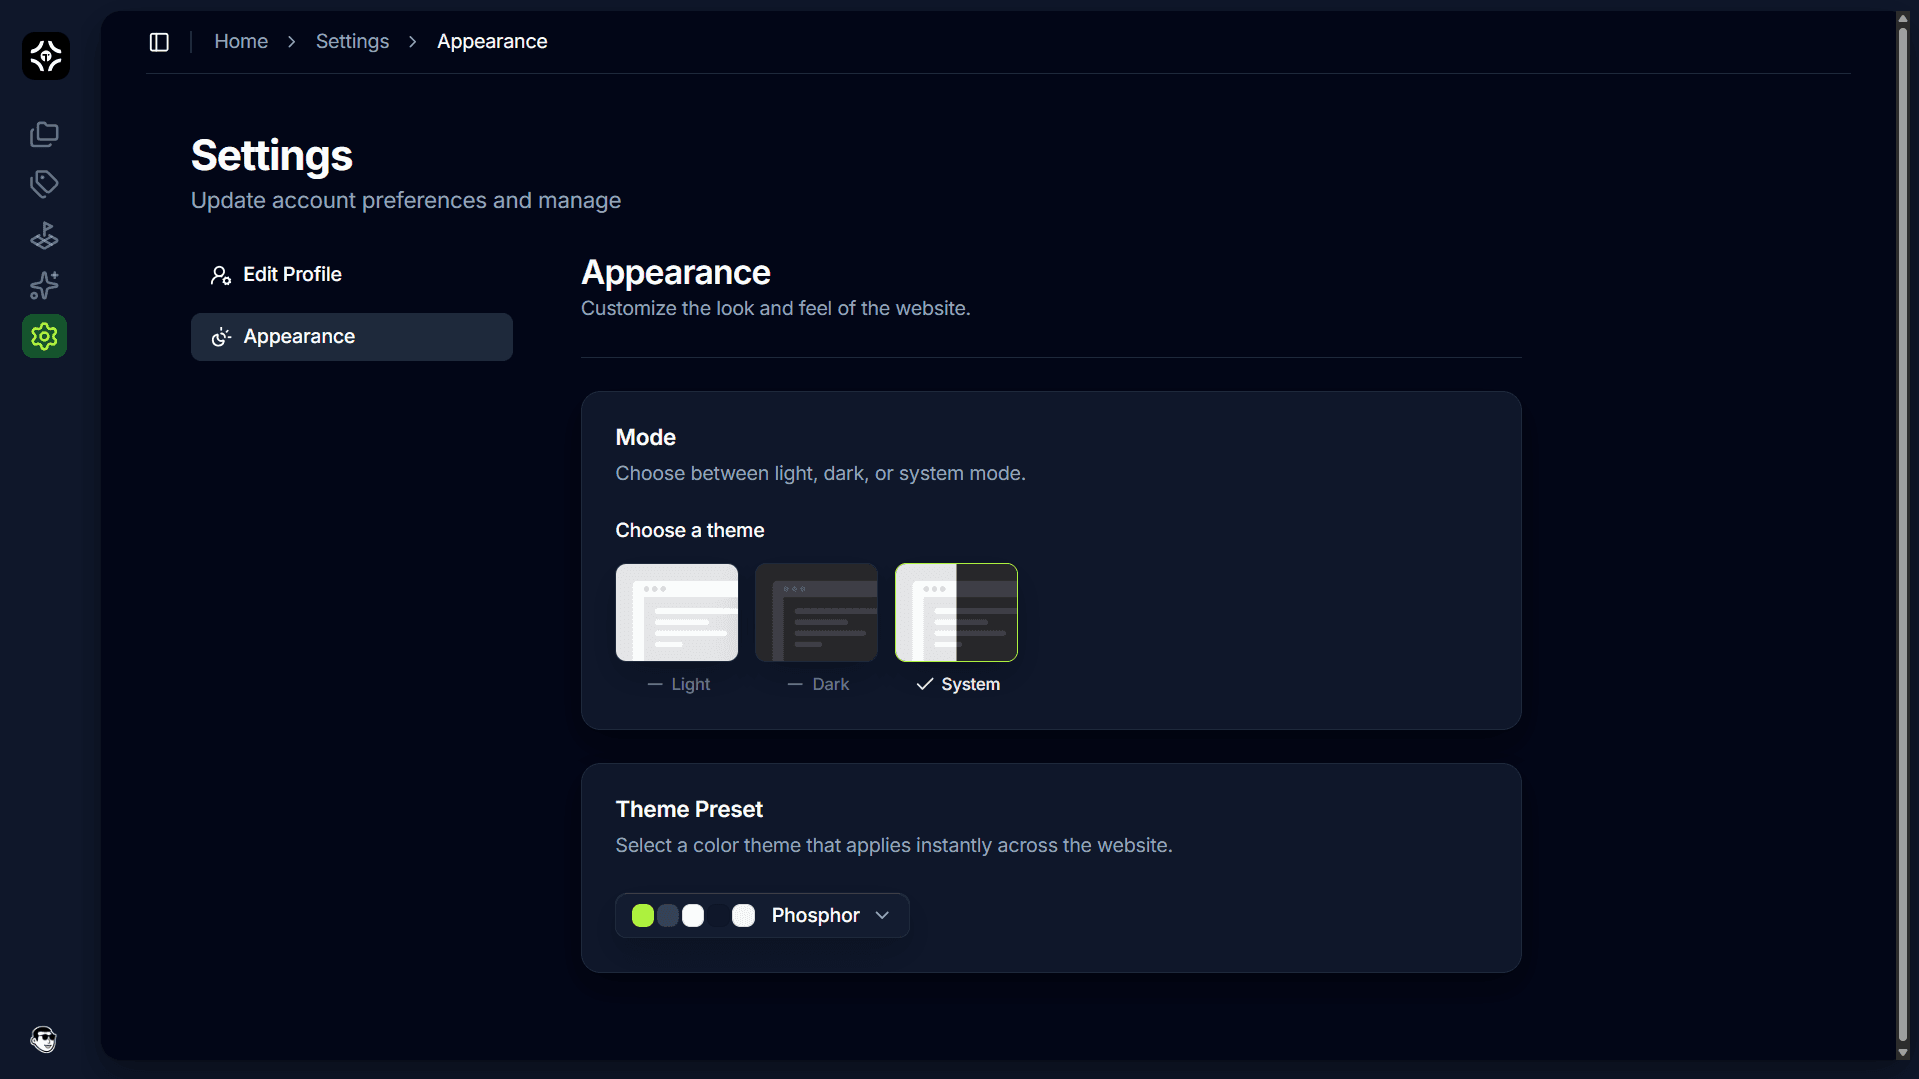Click the green settings gear icon

(x=44, y=337)
